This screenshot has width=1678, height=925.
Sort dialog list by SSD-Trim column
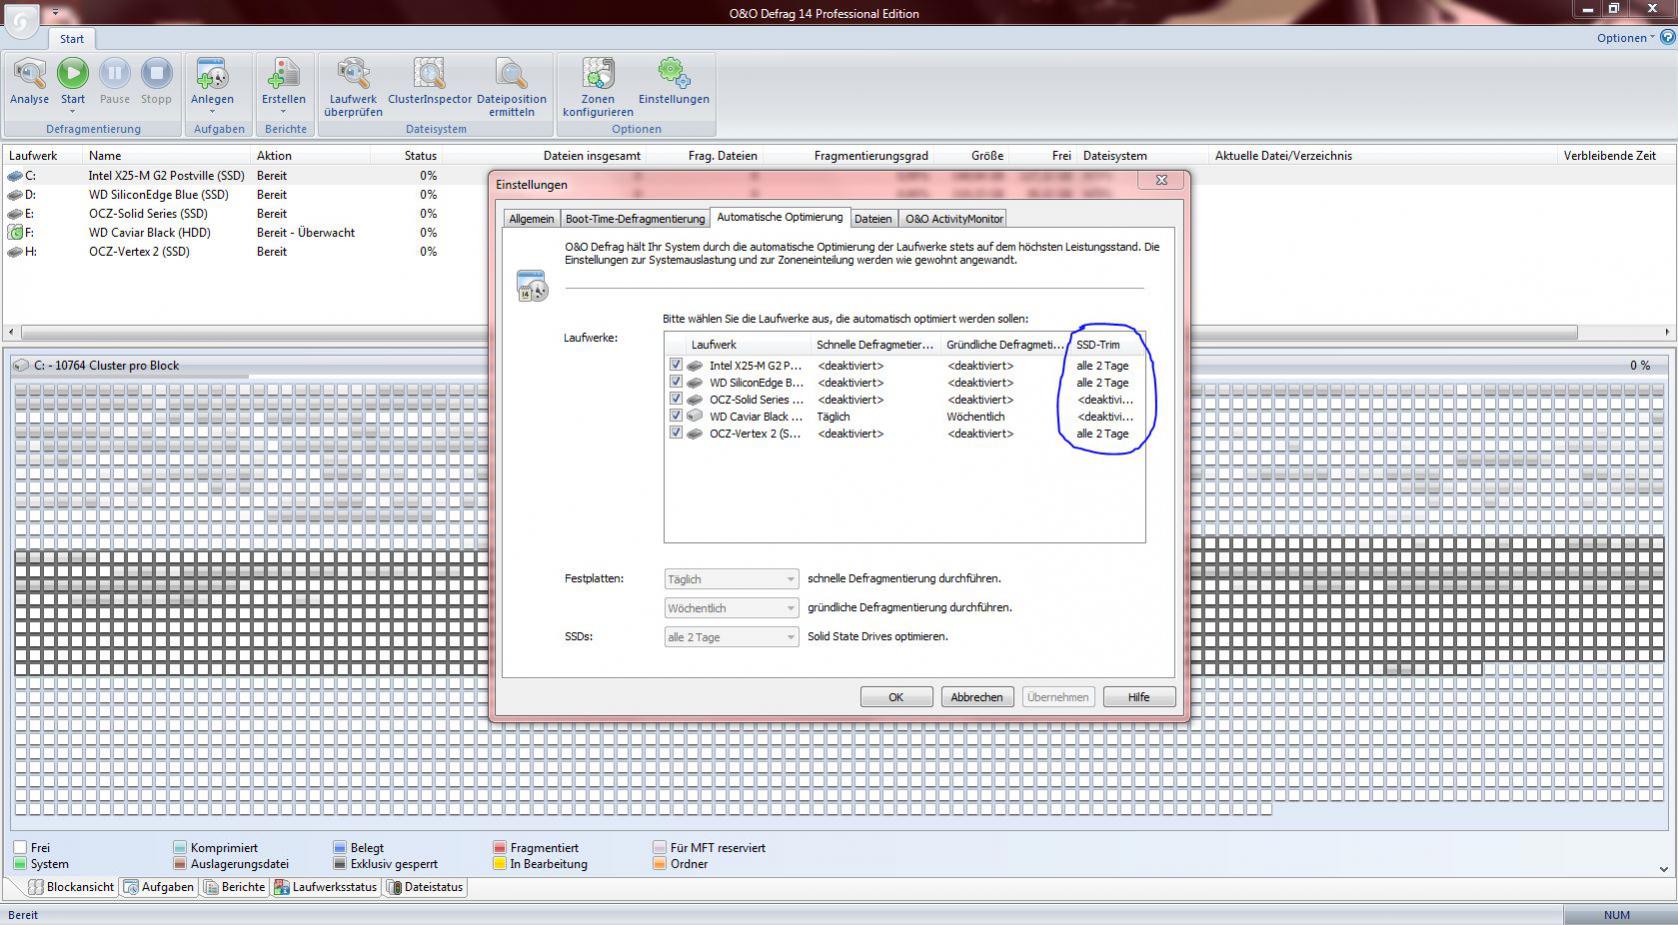[x=1107, y=345]
